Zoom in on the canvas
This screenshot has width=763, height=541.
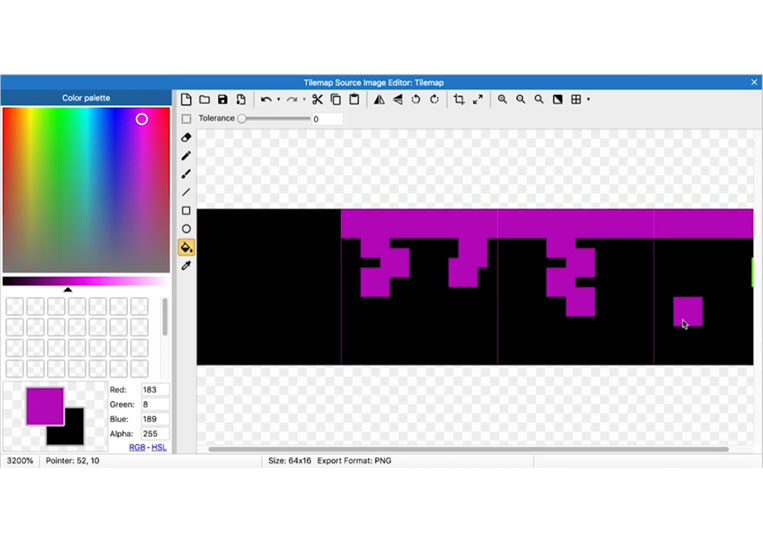point(502,100)
